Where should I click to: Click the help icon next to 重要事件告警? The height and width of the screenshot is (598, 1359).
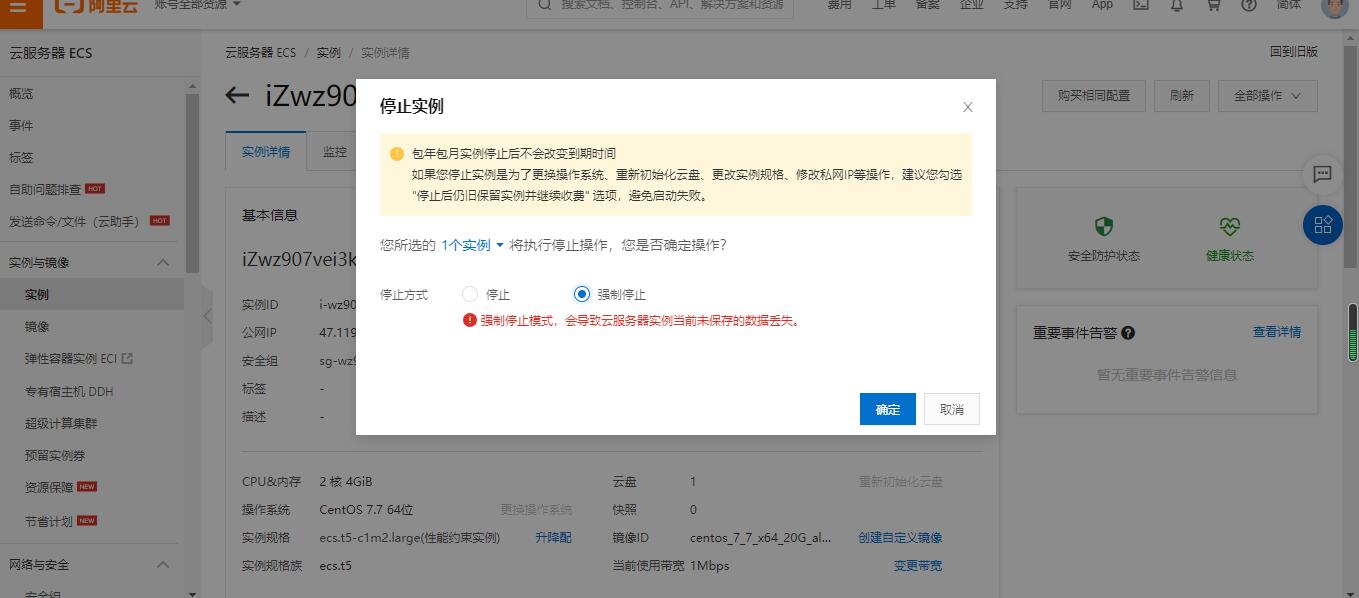pos(1128,333)
